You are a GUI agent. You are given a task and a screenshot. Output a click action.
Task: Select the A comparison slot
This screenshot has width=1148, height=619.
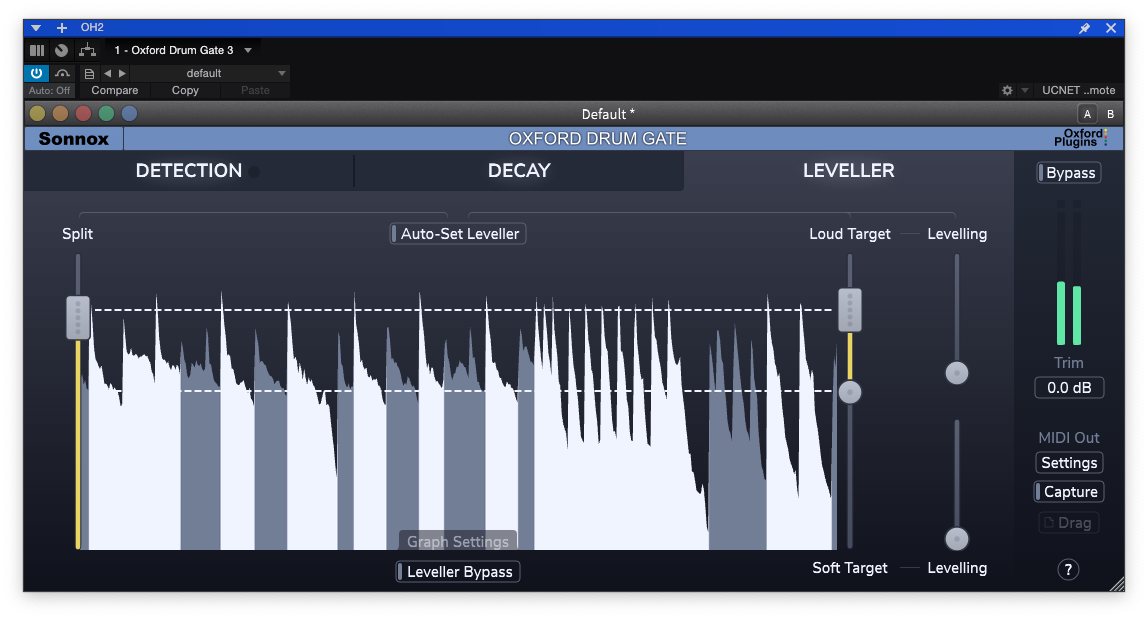[x=1087, y=114]
